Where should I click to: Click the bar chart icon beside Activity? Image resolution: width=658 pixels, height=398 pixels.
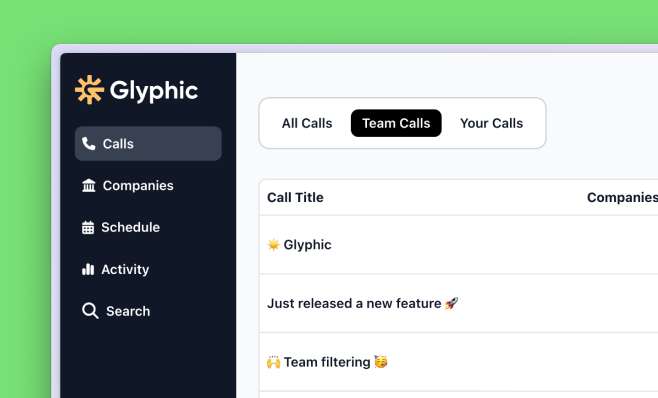[x=88, y=269]
